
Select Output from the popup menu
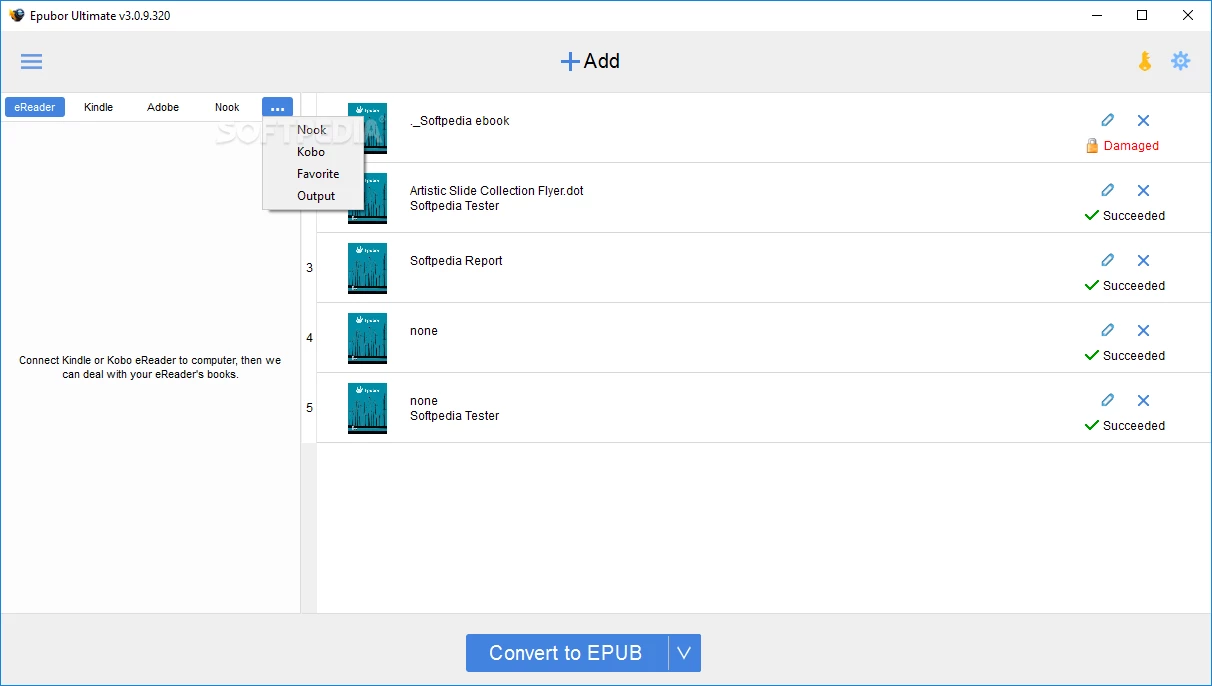pos(316,196)
